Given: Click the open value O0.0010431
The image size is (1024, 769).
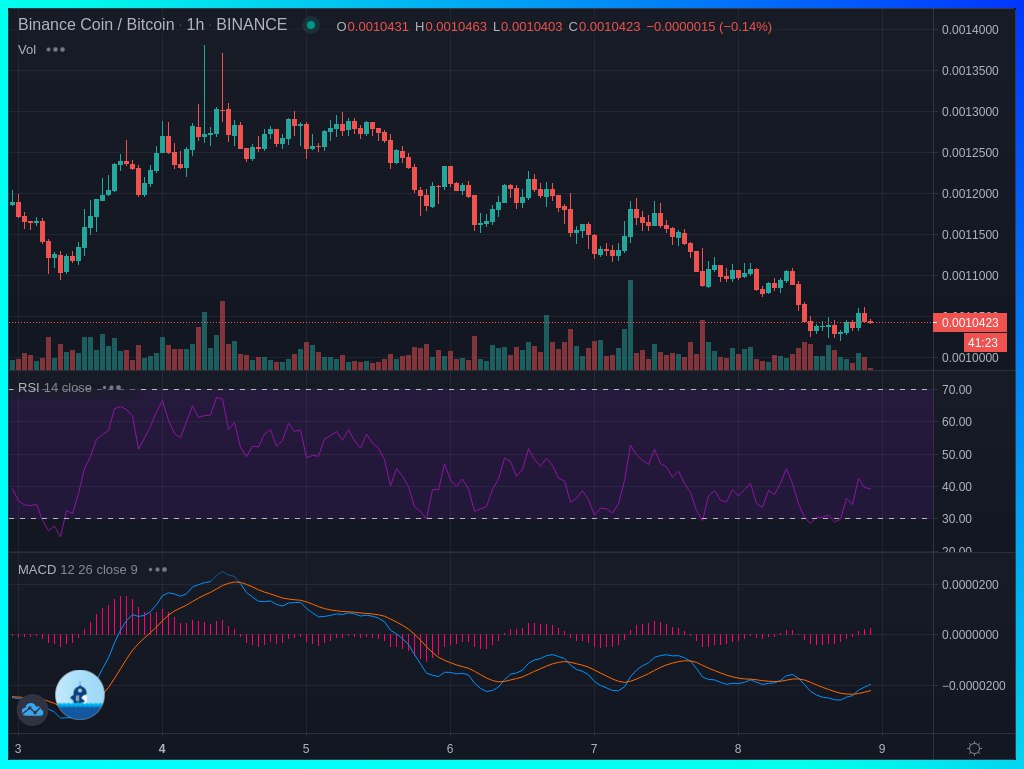Looking at the screenshot, I should click(x=372, y=27).
